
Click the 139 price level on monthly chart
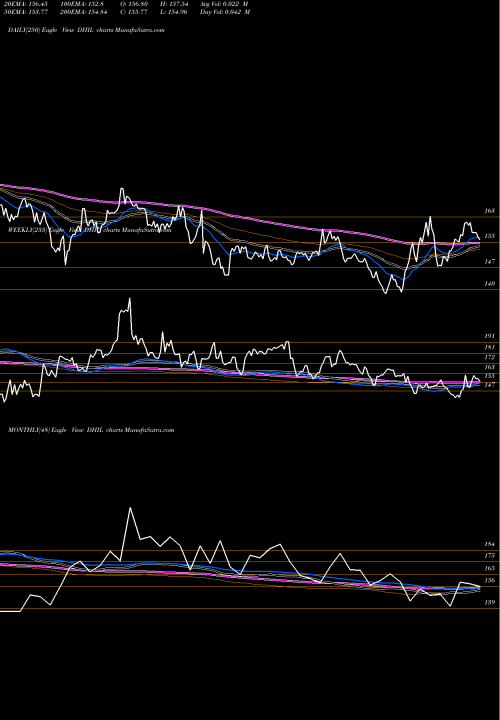tap(489, 602)
